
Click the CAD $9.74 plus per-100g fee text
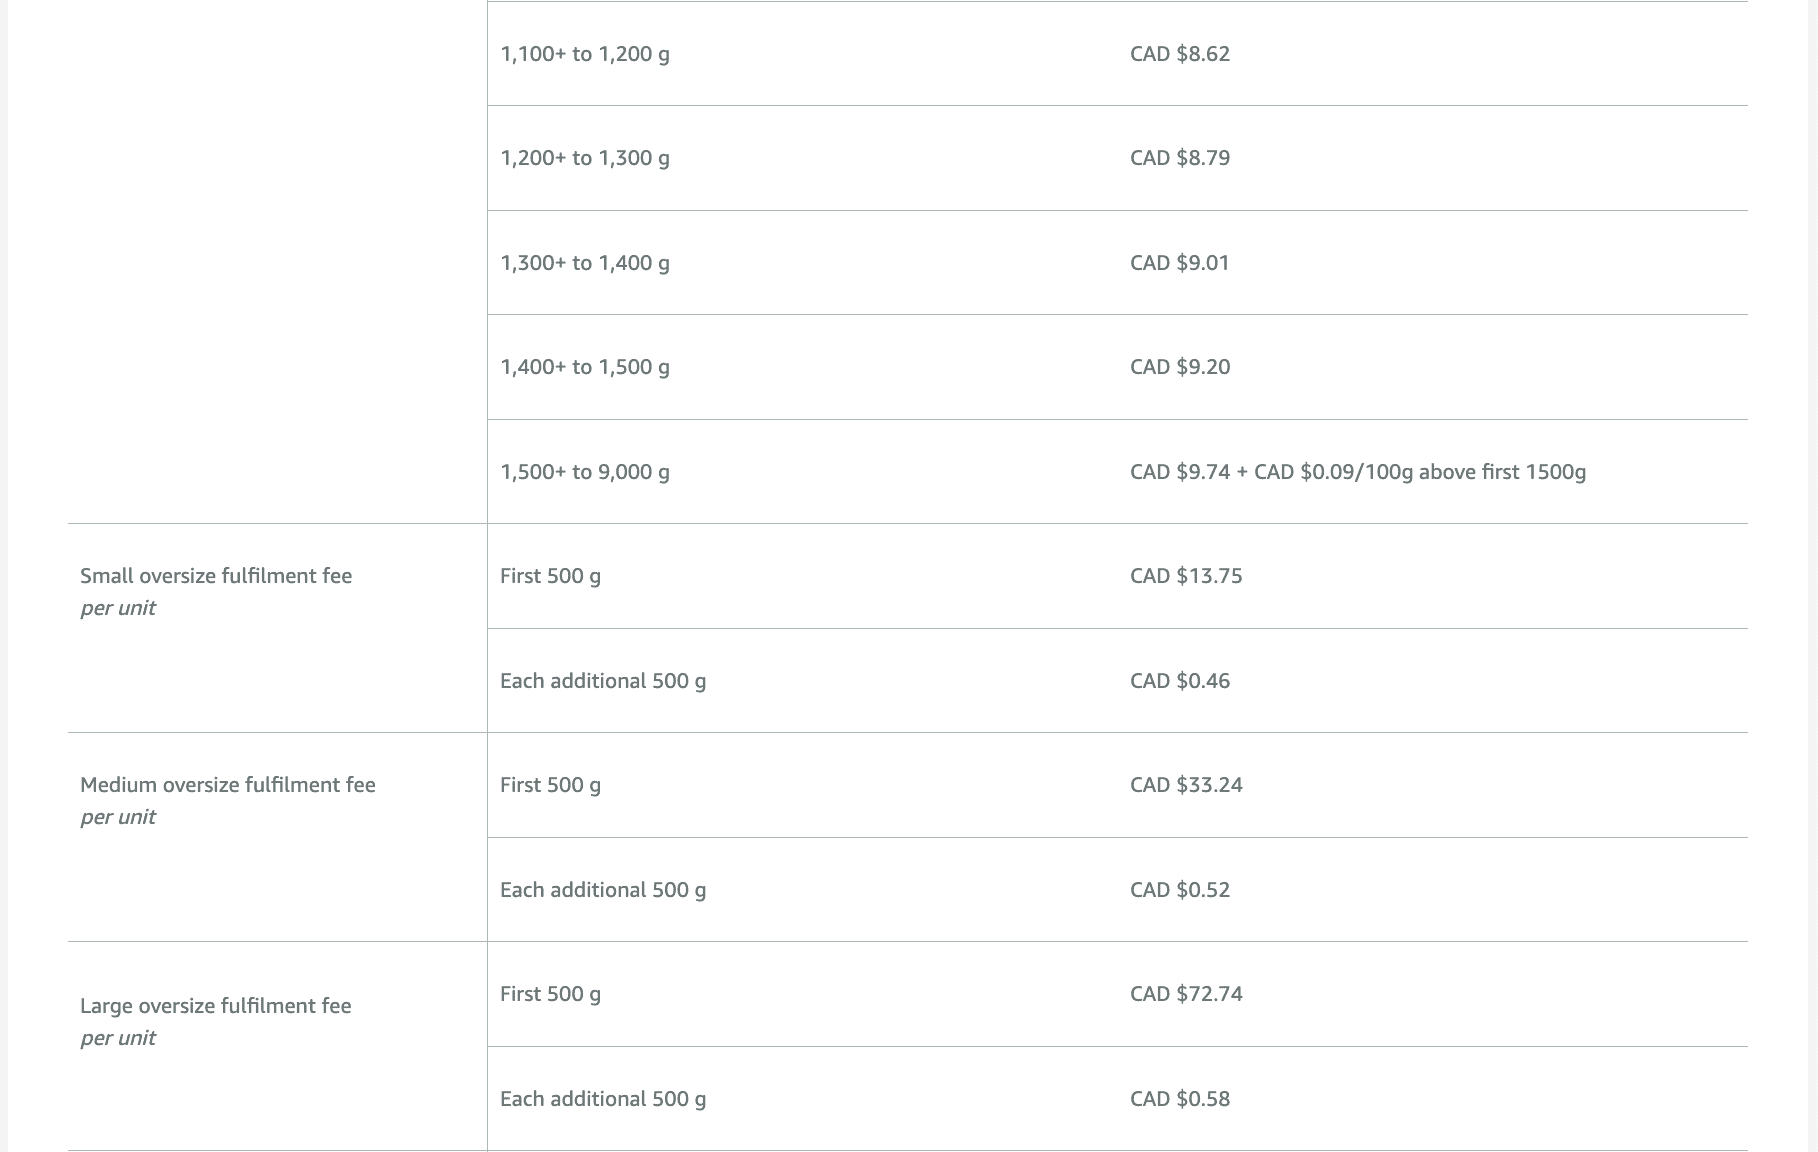[1357, 472]
